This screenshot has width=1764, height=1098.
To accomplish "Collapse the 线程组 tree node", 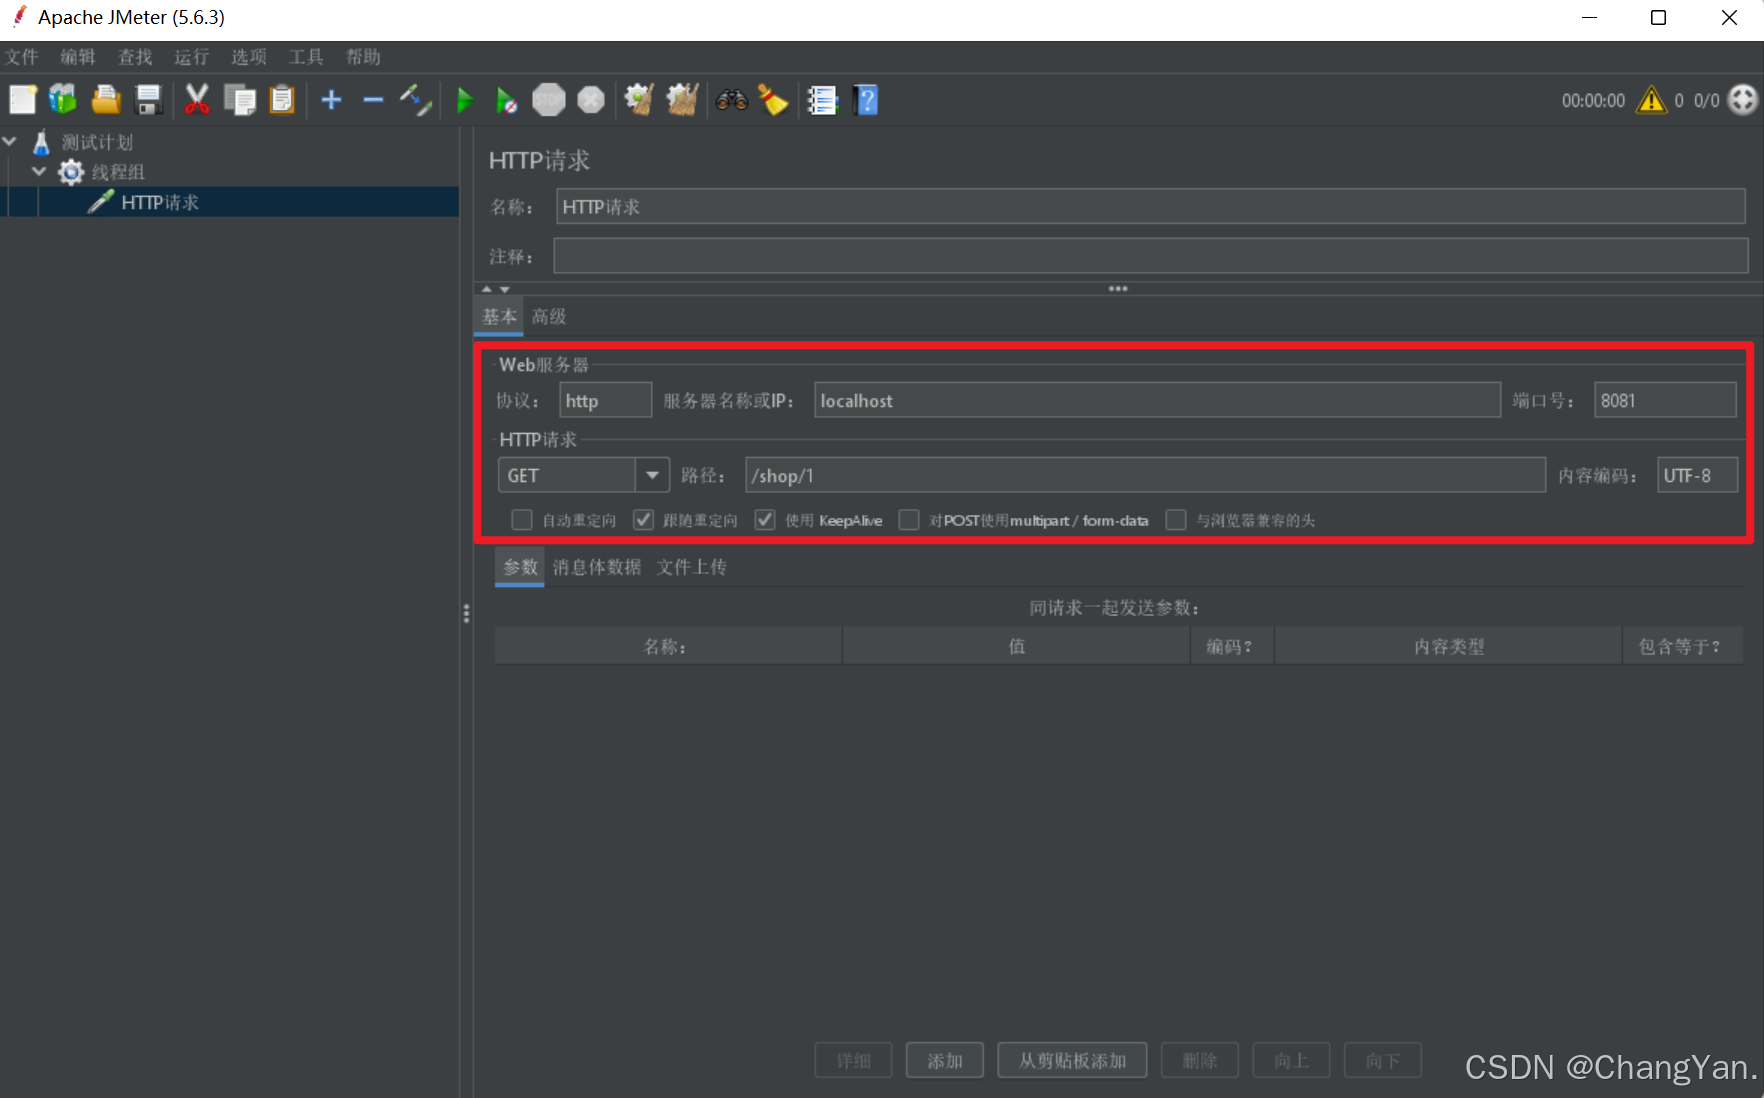I will (x=39, y=171).
